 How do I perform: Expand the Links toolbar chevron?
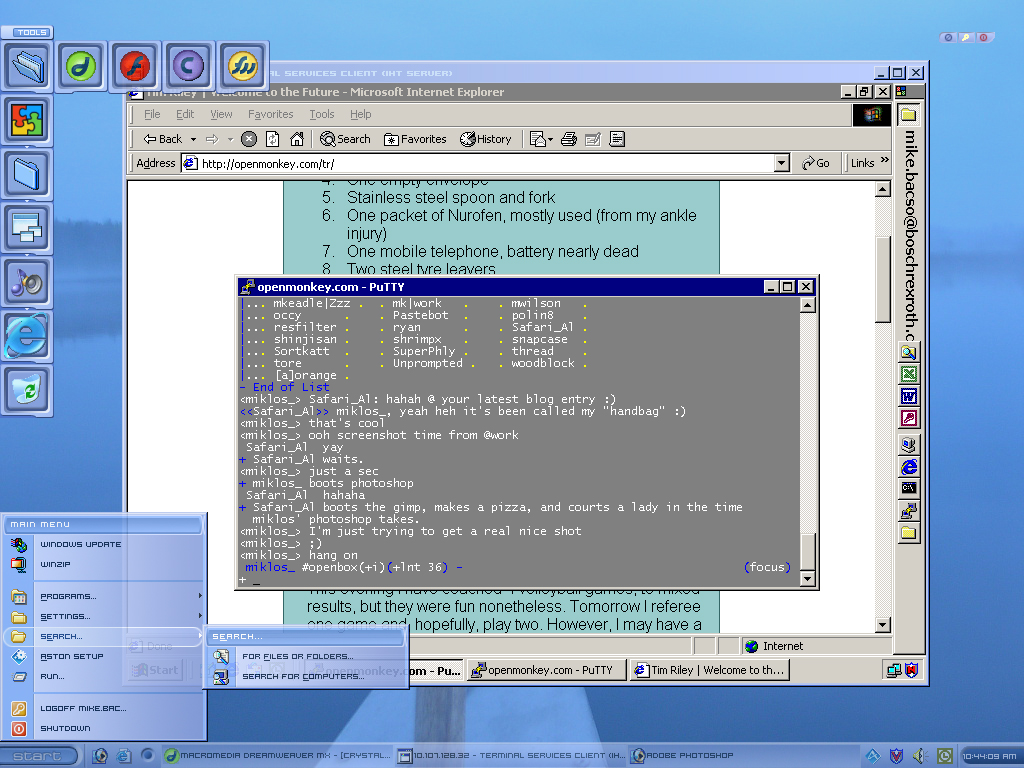[x=884, y=163]
